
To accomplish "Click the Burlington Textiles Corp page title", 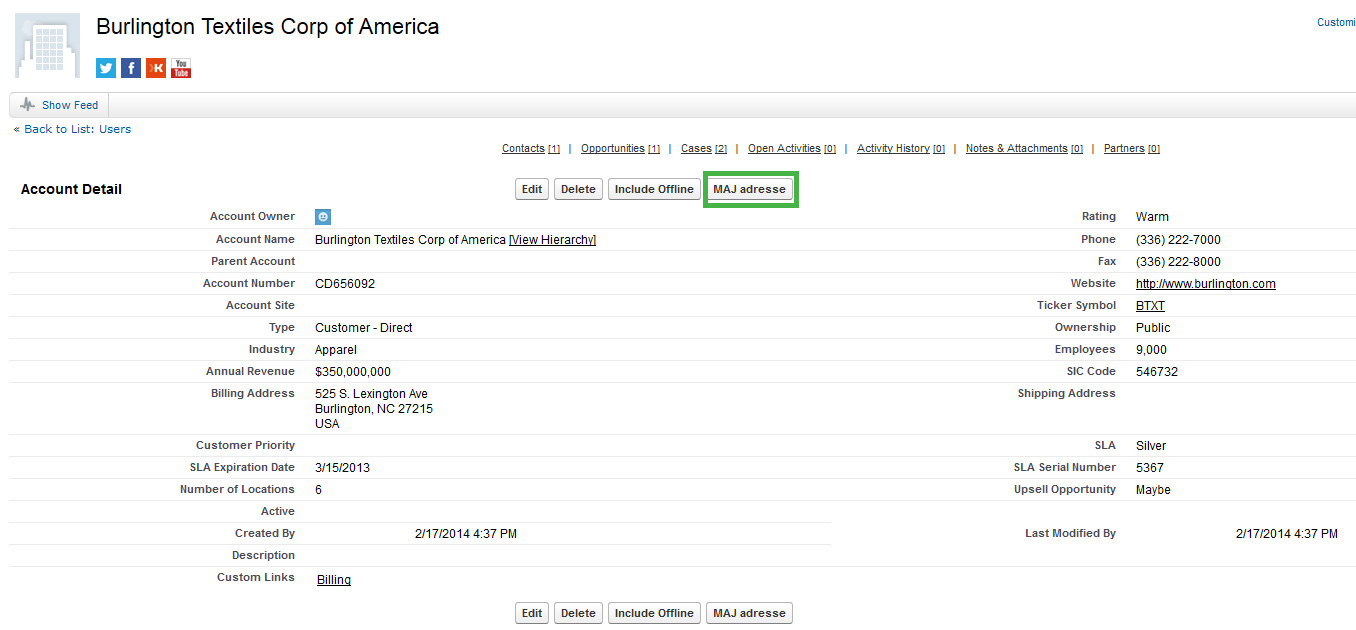I will [x=268, y=27].
